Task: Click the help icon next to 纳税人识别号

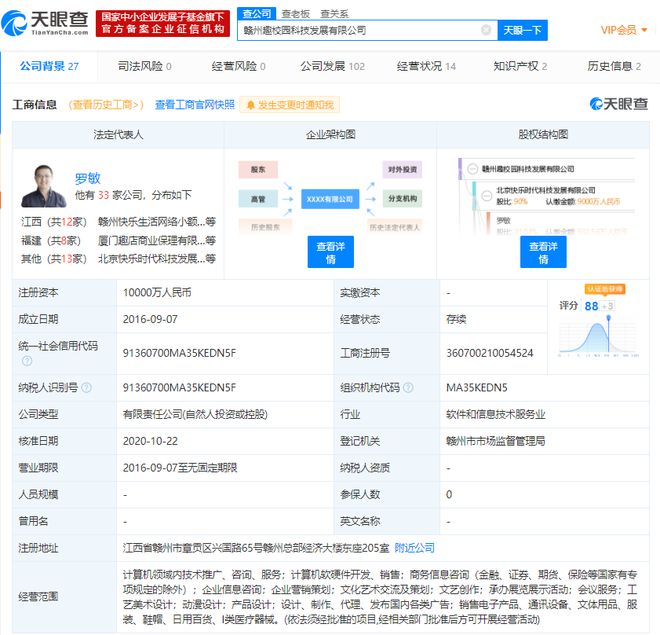Action: (86, 388)
